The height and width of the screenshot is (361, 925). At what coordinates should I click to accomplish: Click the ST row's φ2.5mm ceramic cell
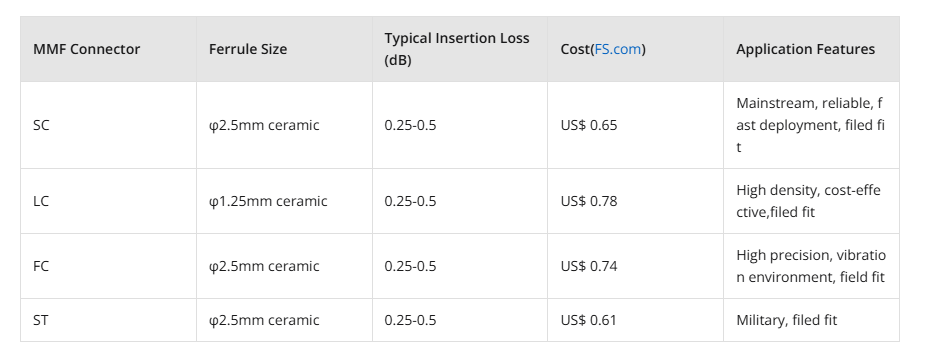284,320
